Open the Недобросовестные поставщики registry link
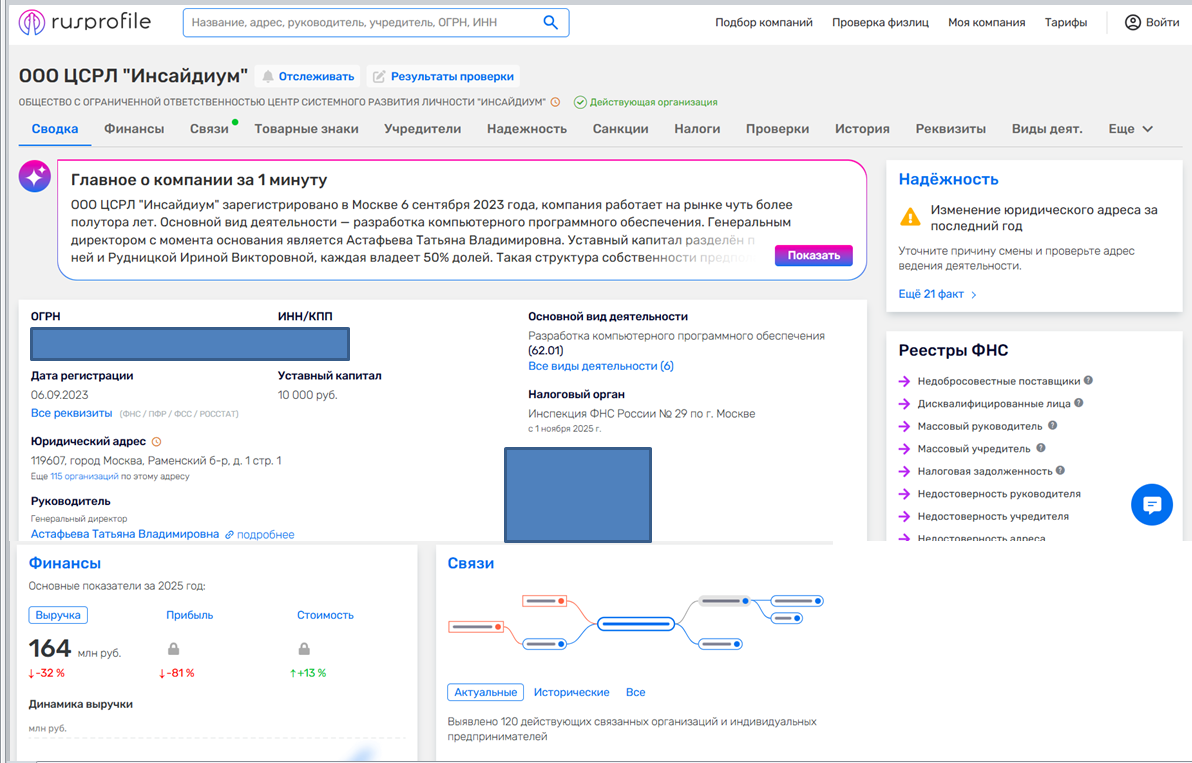Viewport: 1192px width, 763px height. click(999, 381)
